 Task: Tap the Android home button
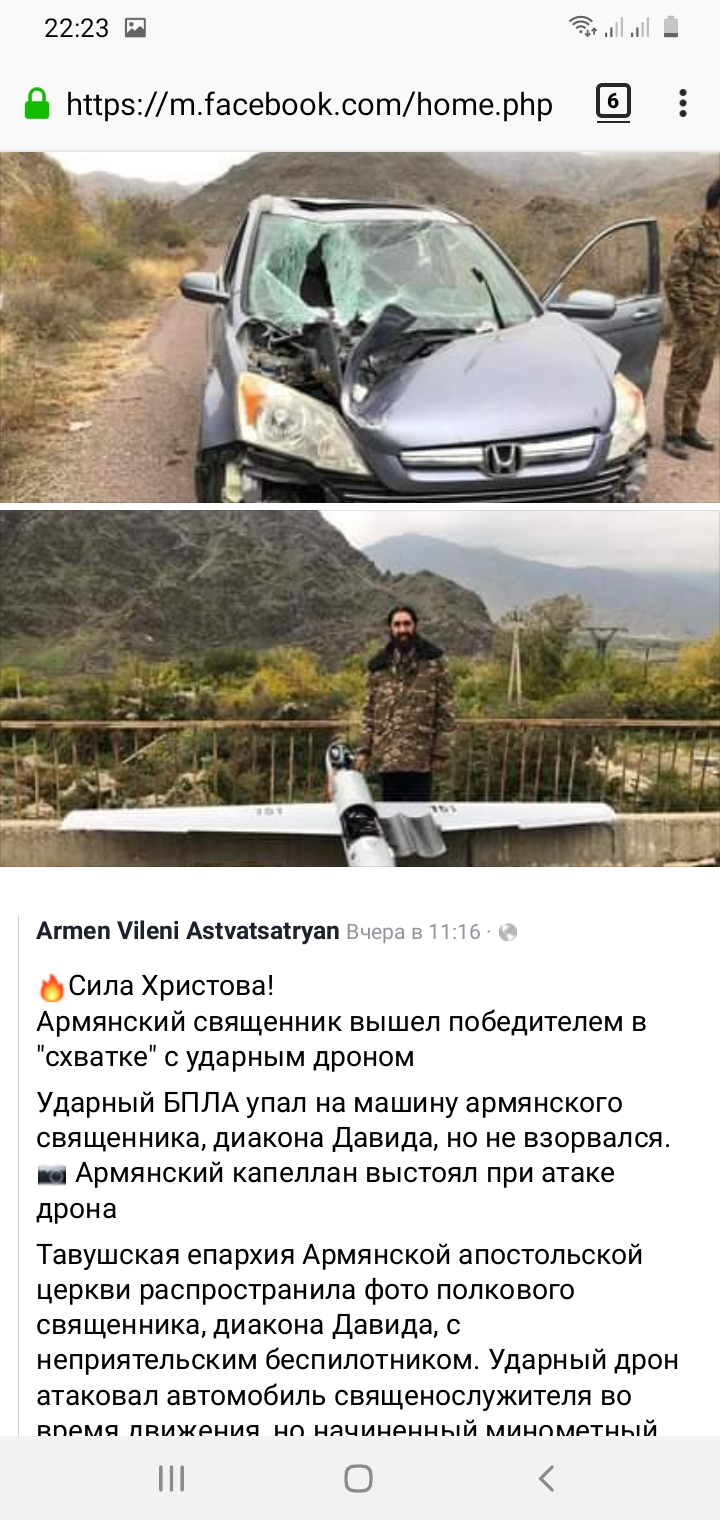[358, 1478]
